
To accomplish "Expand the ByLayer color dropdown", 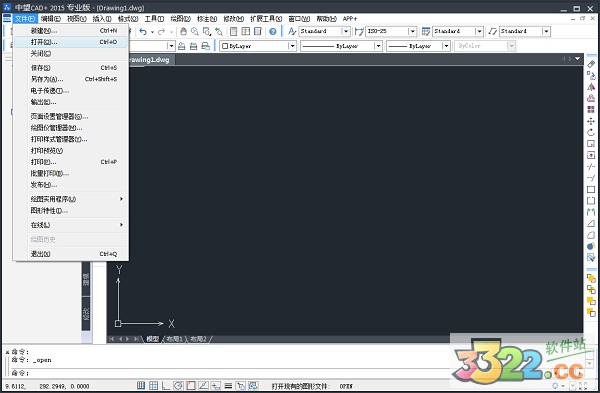I will 292,46.
